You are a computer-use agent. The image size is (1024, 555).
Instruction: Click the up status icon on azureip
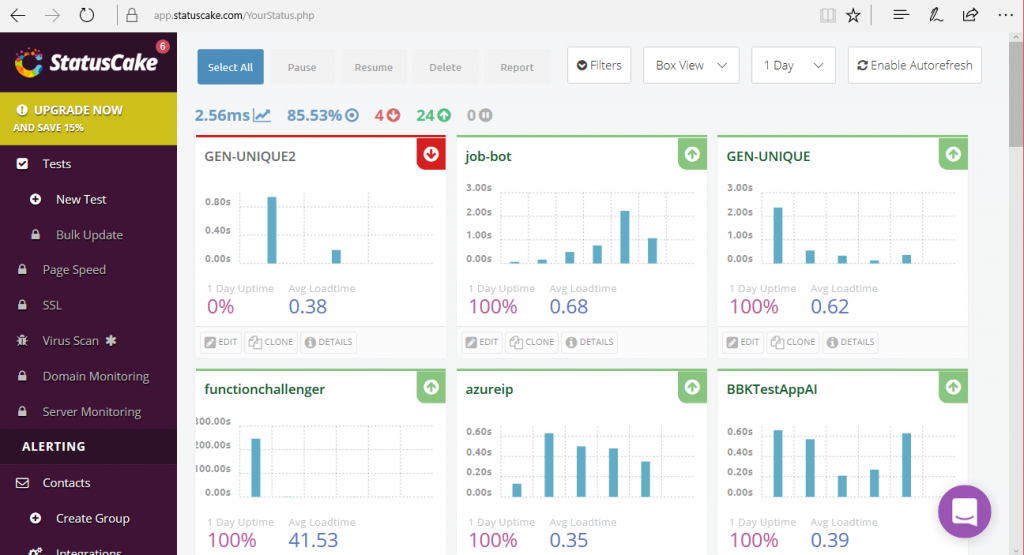[692, 387]
